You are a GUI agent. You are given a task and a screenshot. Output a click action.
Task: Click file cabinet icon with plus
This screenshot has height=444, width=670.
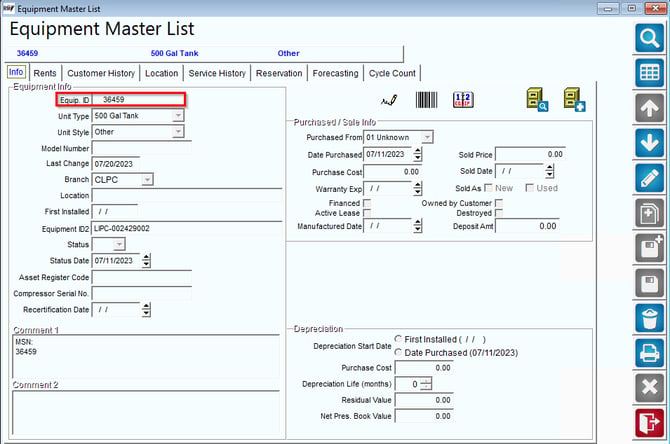(574, 100)
